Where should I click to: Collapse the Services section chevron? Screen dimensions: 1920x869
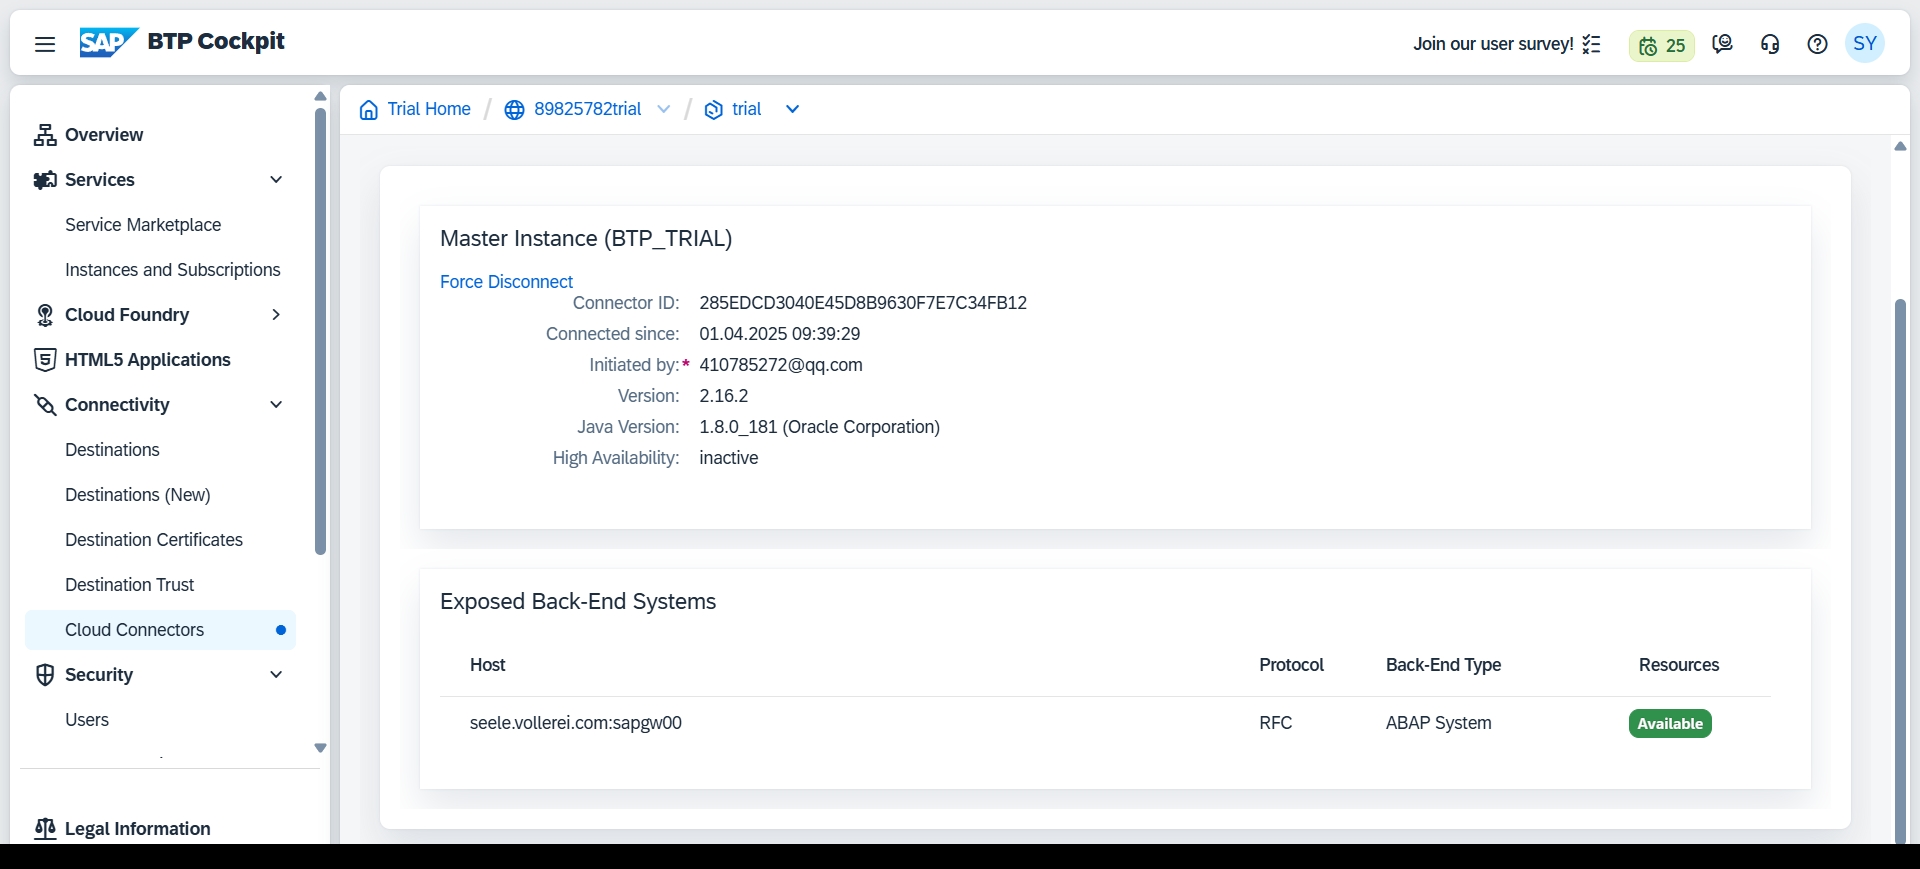click(x=276, y=180)
